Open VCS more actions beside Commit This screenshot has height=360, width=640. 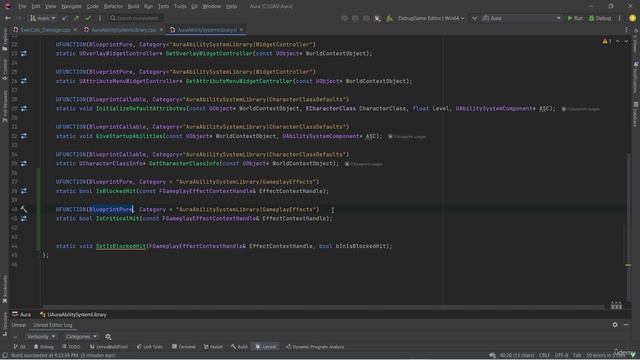coord(100,18)
